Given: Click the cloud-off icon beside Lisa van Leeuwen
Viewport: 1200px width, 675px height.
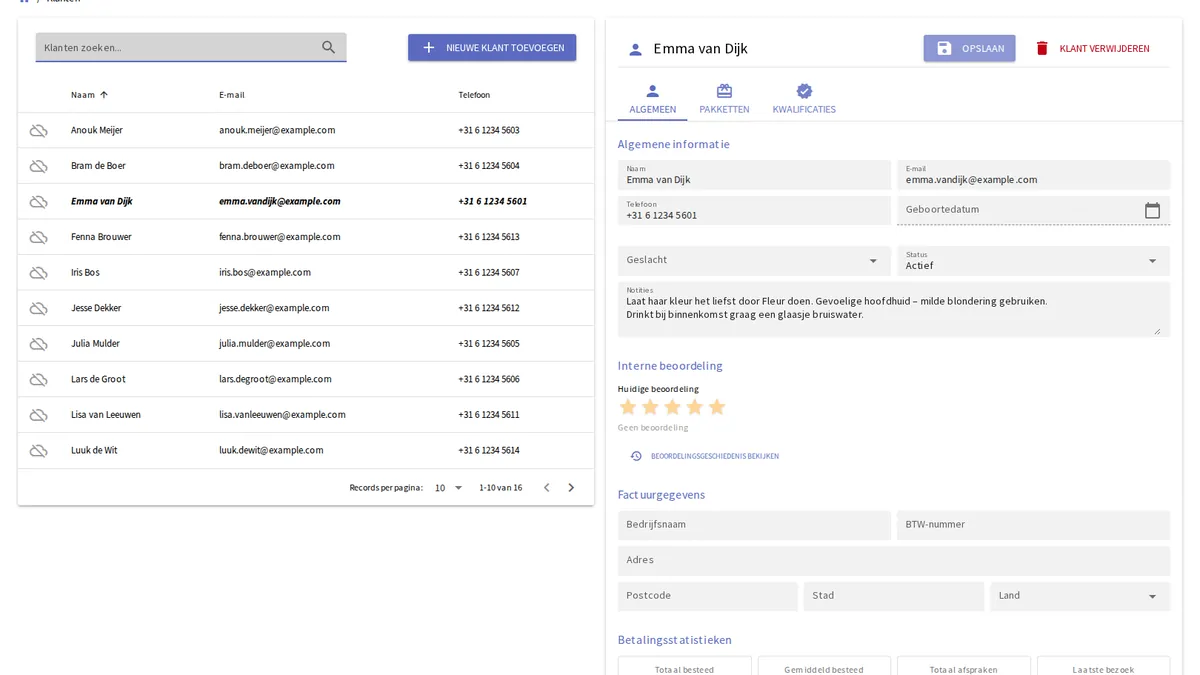Looking at the screenshot, I should coord(38,415).
